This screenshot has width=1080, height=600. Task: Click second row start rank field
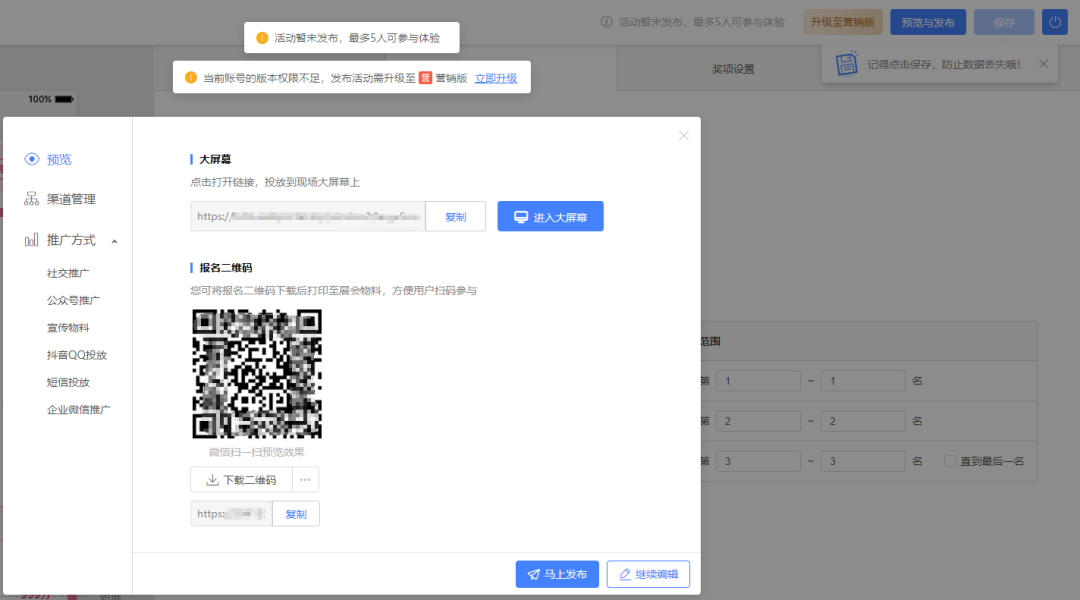pyautogui.click(x=758, y=421)
